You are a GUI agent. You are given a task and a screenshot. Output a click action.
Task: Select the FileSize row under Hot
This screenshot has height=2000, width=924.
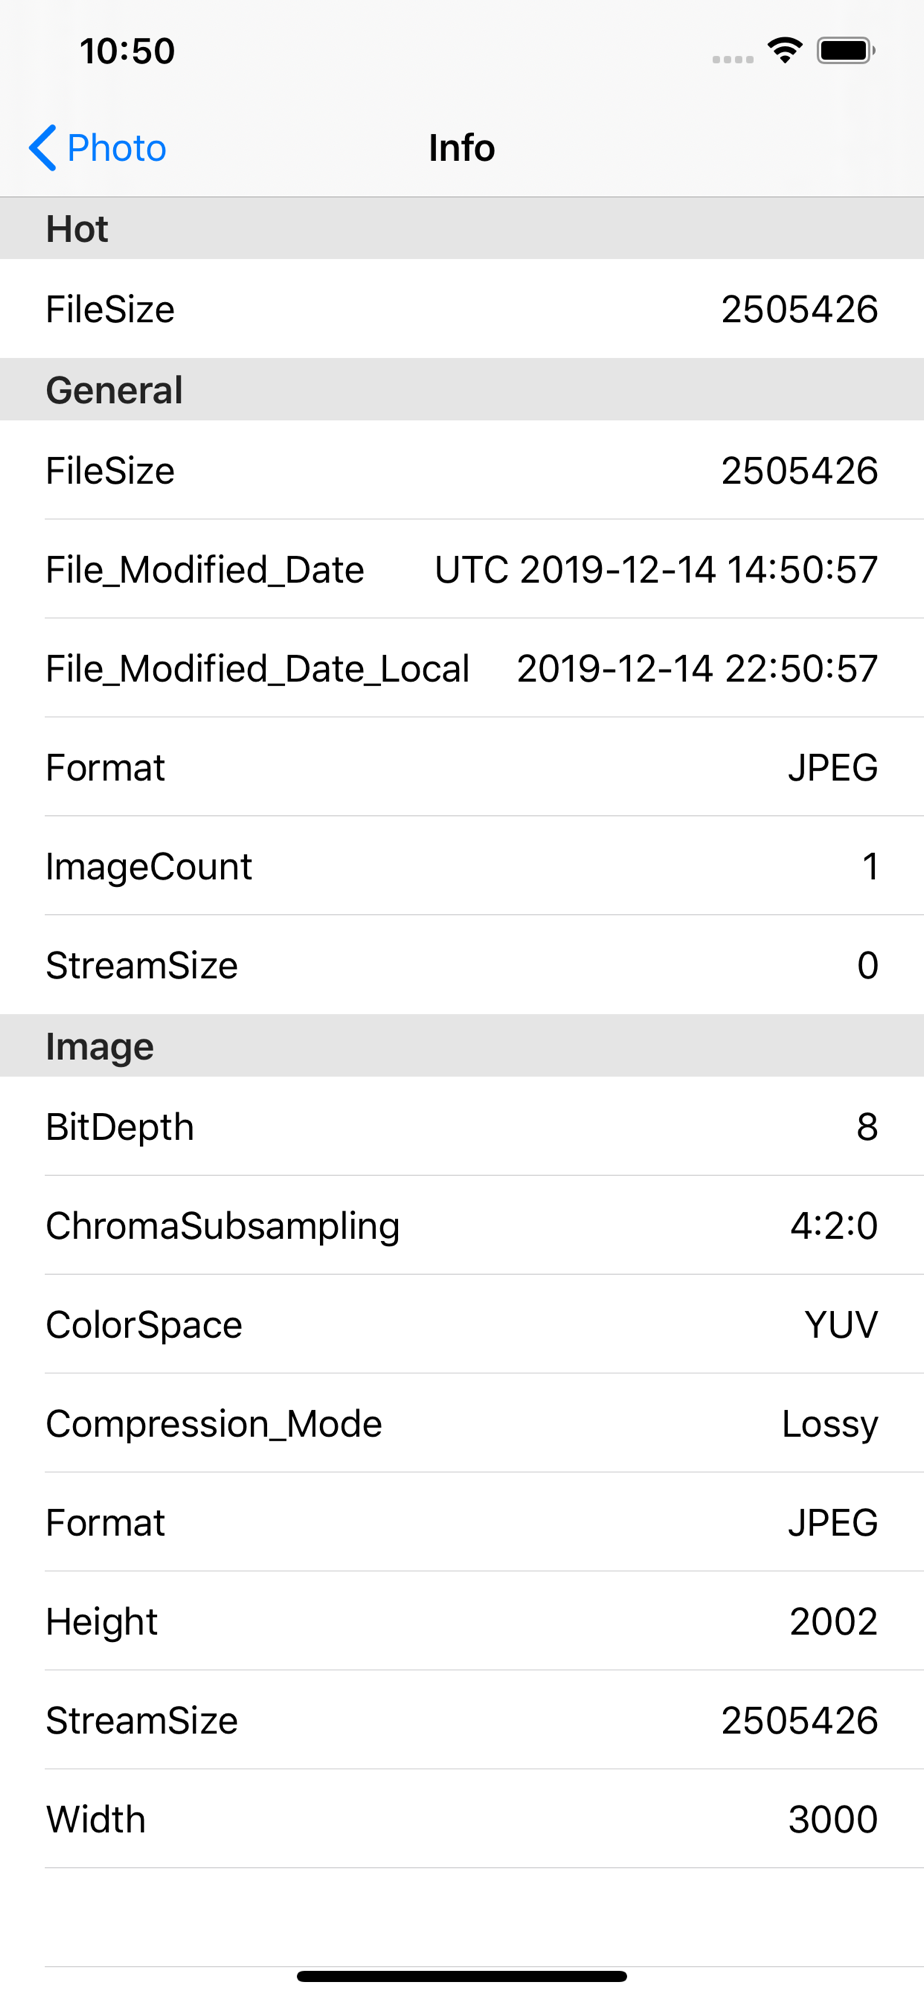coord(462,309)
